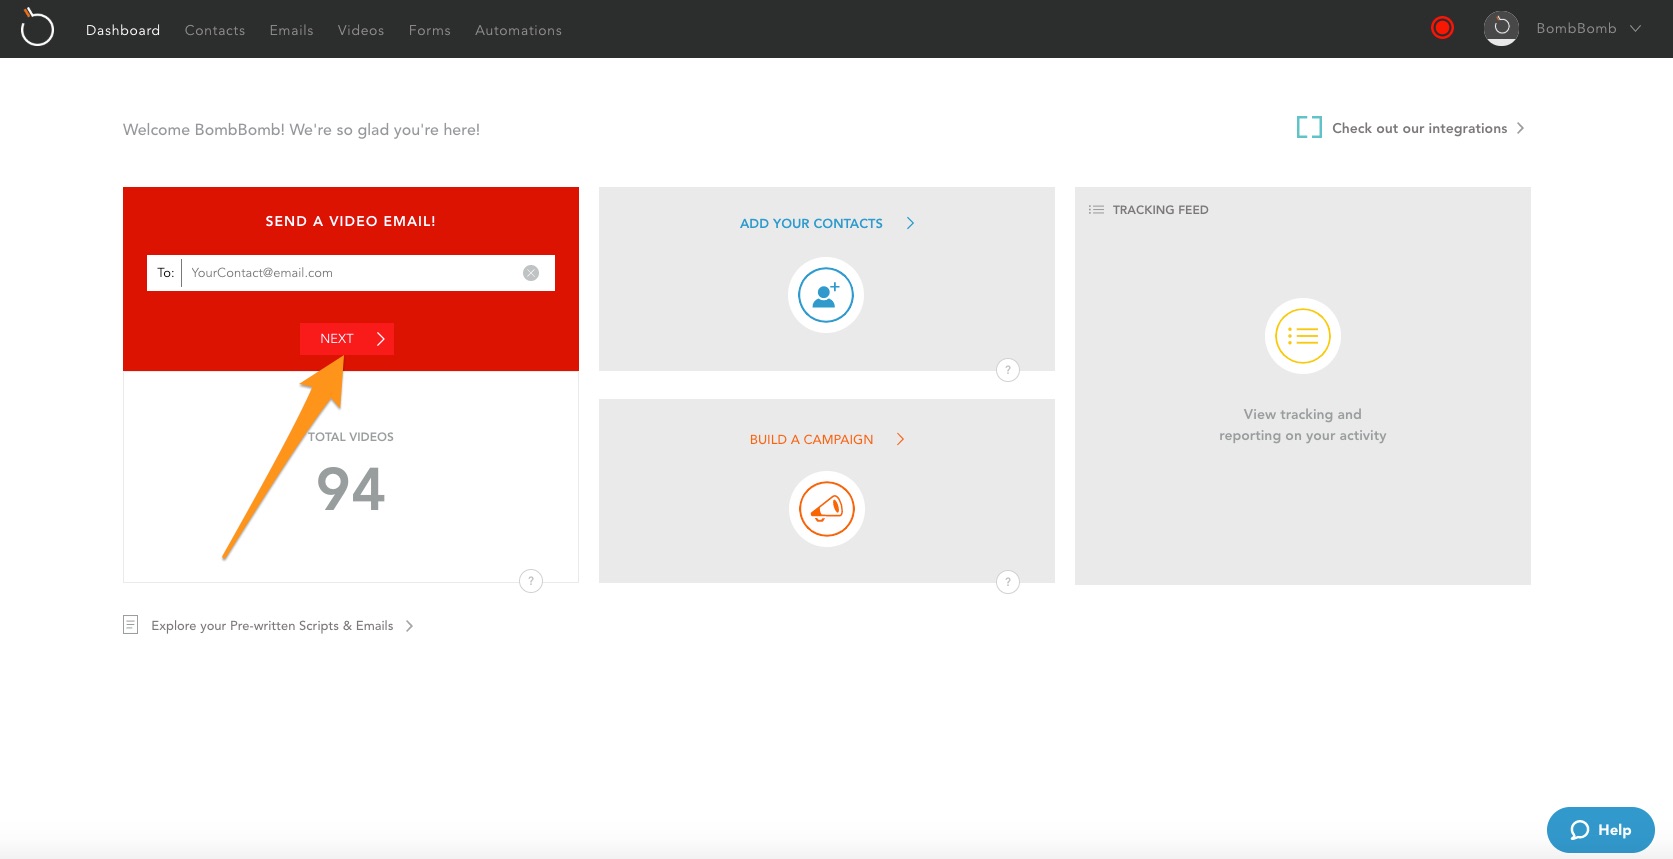Start recording with the red record icon
Viewport: 1673px width, 859px height.
(1442, 28)
